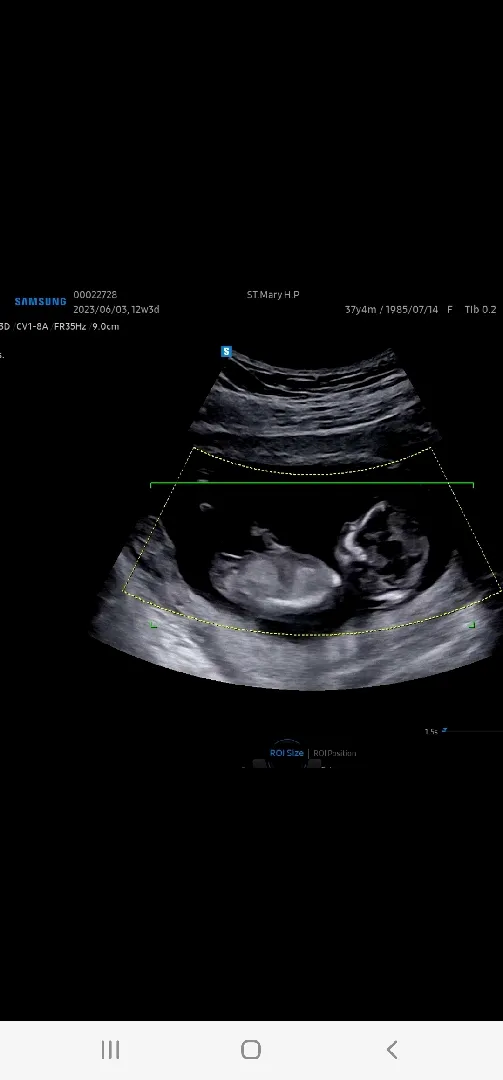
Task: Go back with navigation chevron
Action: [392, 1050]
